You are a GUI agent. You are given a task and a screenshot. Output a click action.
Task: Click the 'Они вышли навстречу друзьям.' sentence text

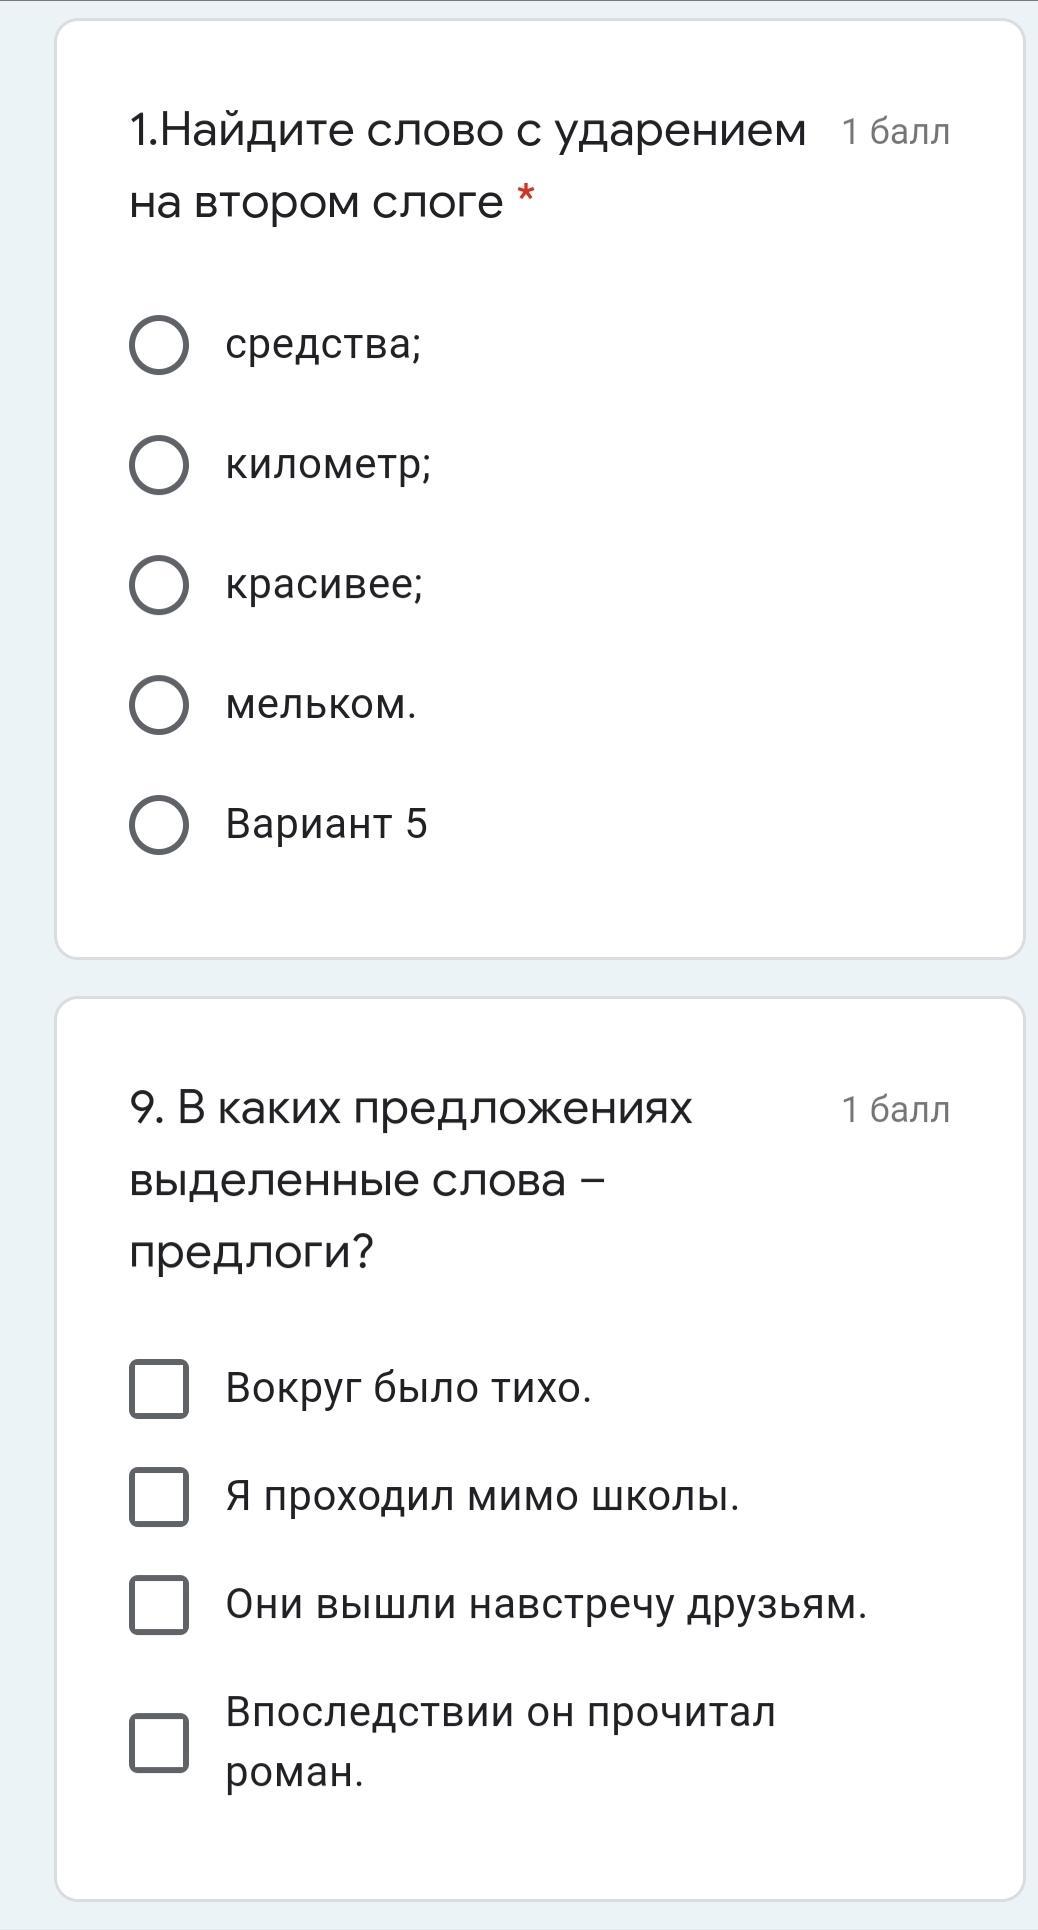[546, 1605]
